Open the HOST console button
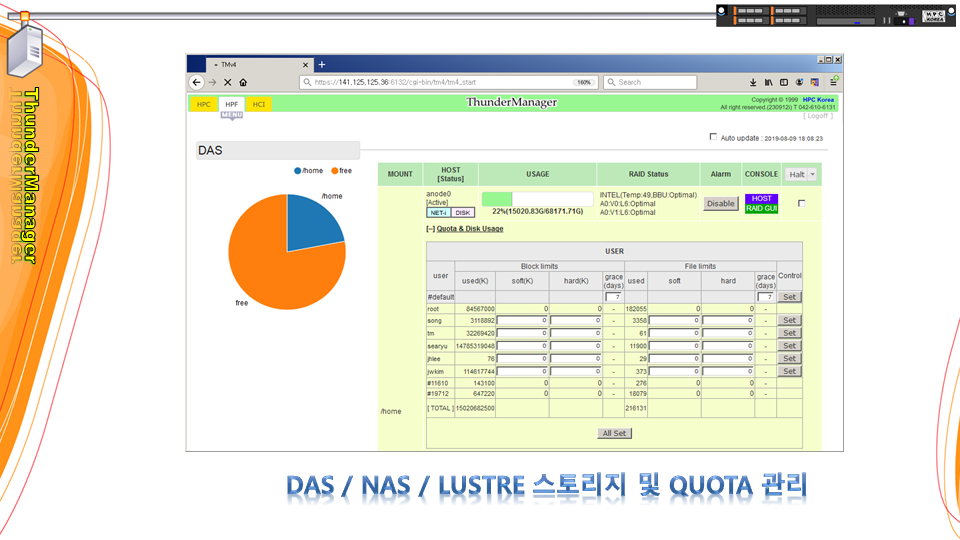 pyautogui.click(x=761, y=198)
